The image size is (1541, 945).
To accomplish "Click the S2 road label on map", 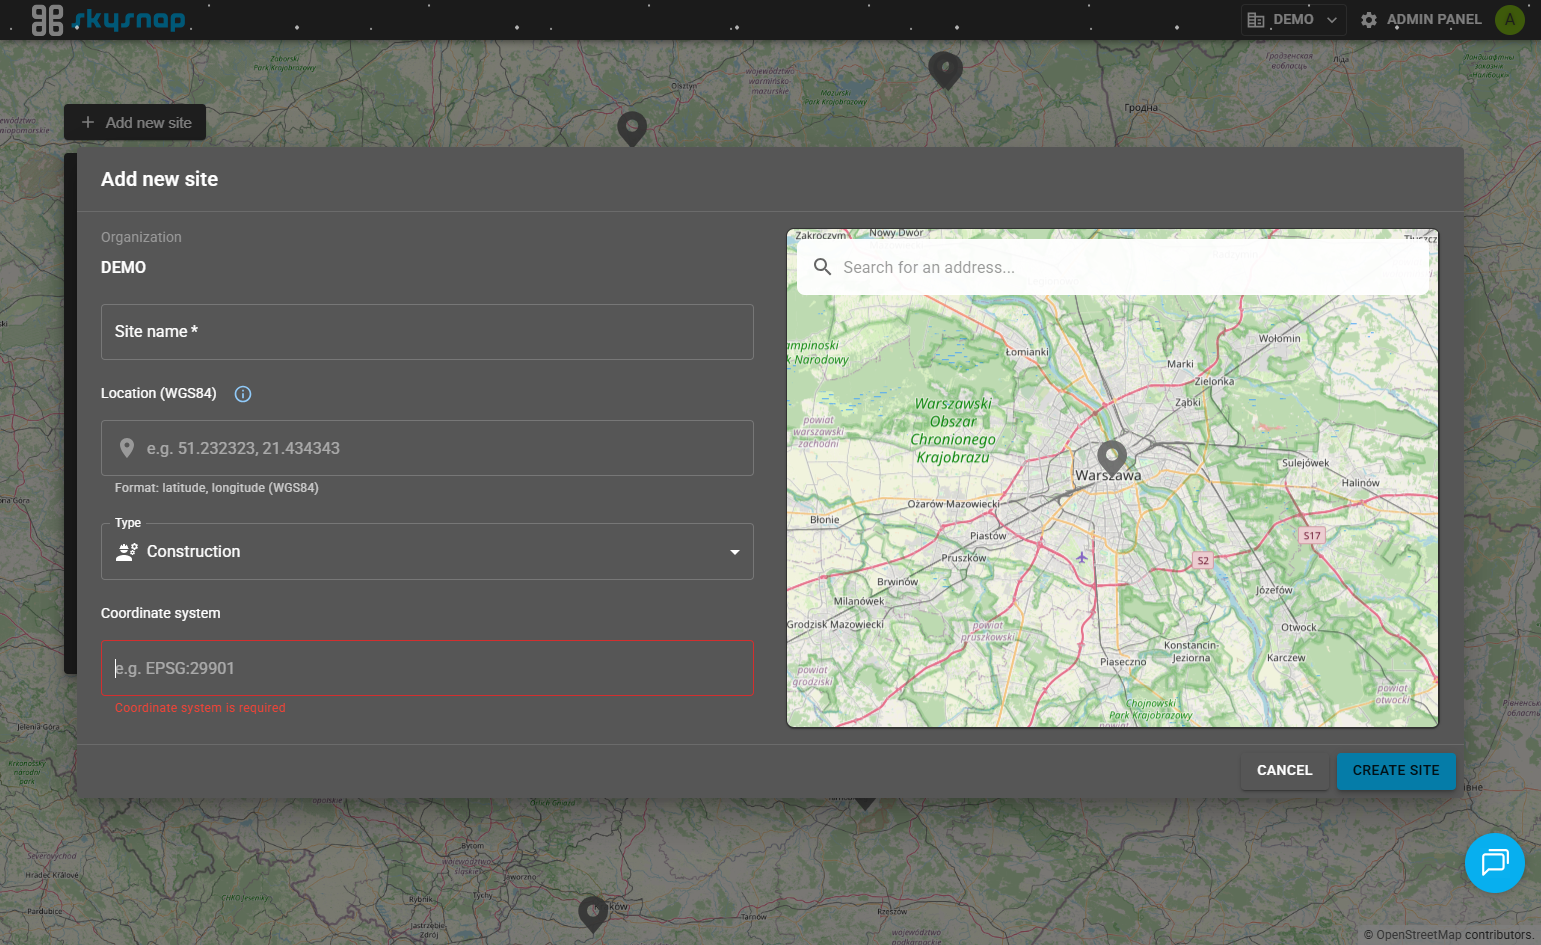I will pyautogui.click(x=1203, y=561).
